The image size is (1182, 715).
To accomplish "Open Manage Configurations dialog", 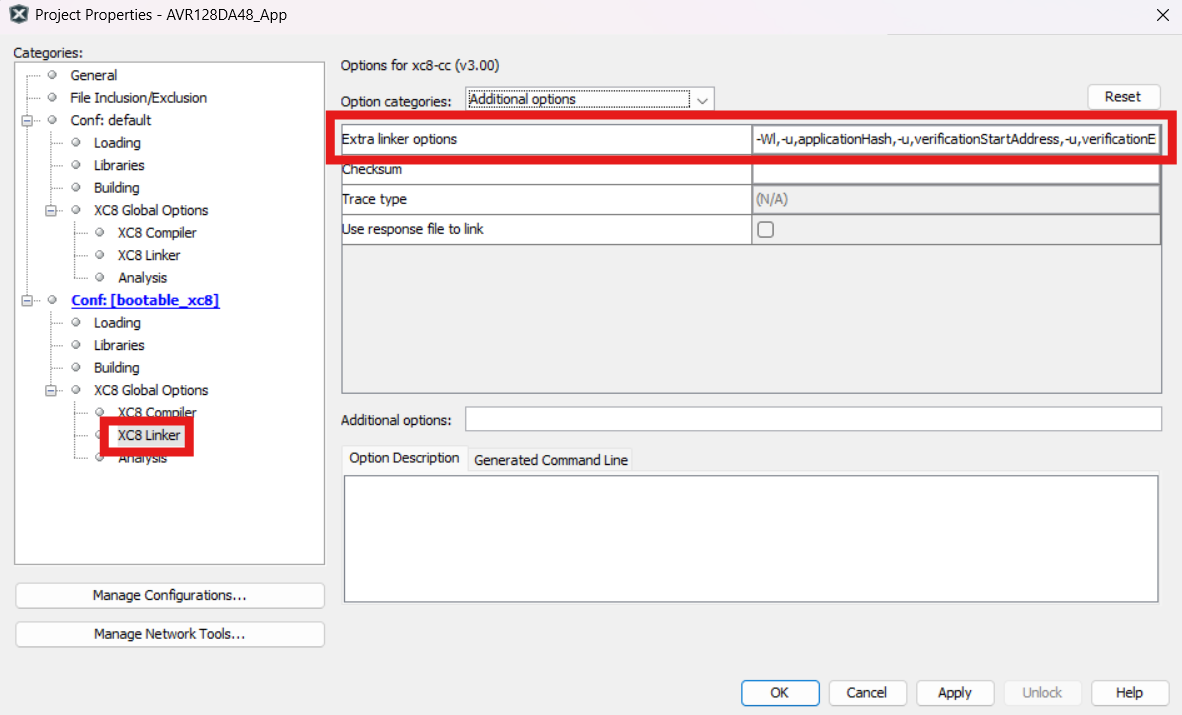I will [x=169, y=596].
